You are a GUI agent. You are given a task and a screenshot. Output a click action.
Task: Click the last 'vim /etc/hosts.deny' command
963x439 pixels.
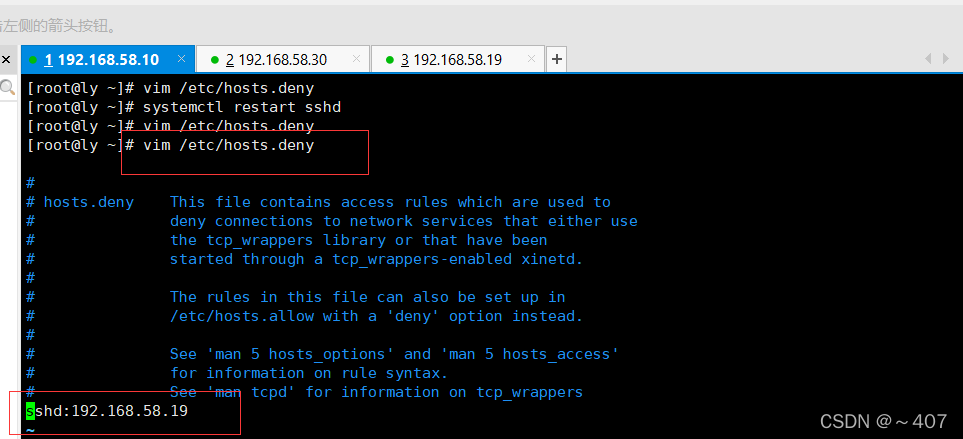(x=228, y=146)
